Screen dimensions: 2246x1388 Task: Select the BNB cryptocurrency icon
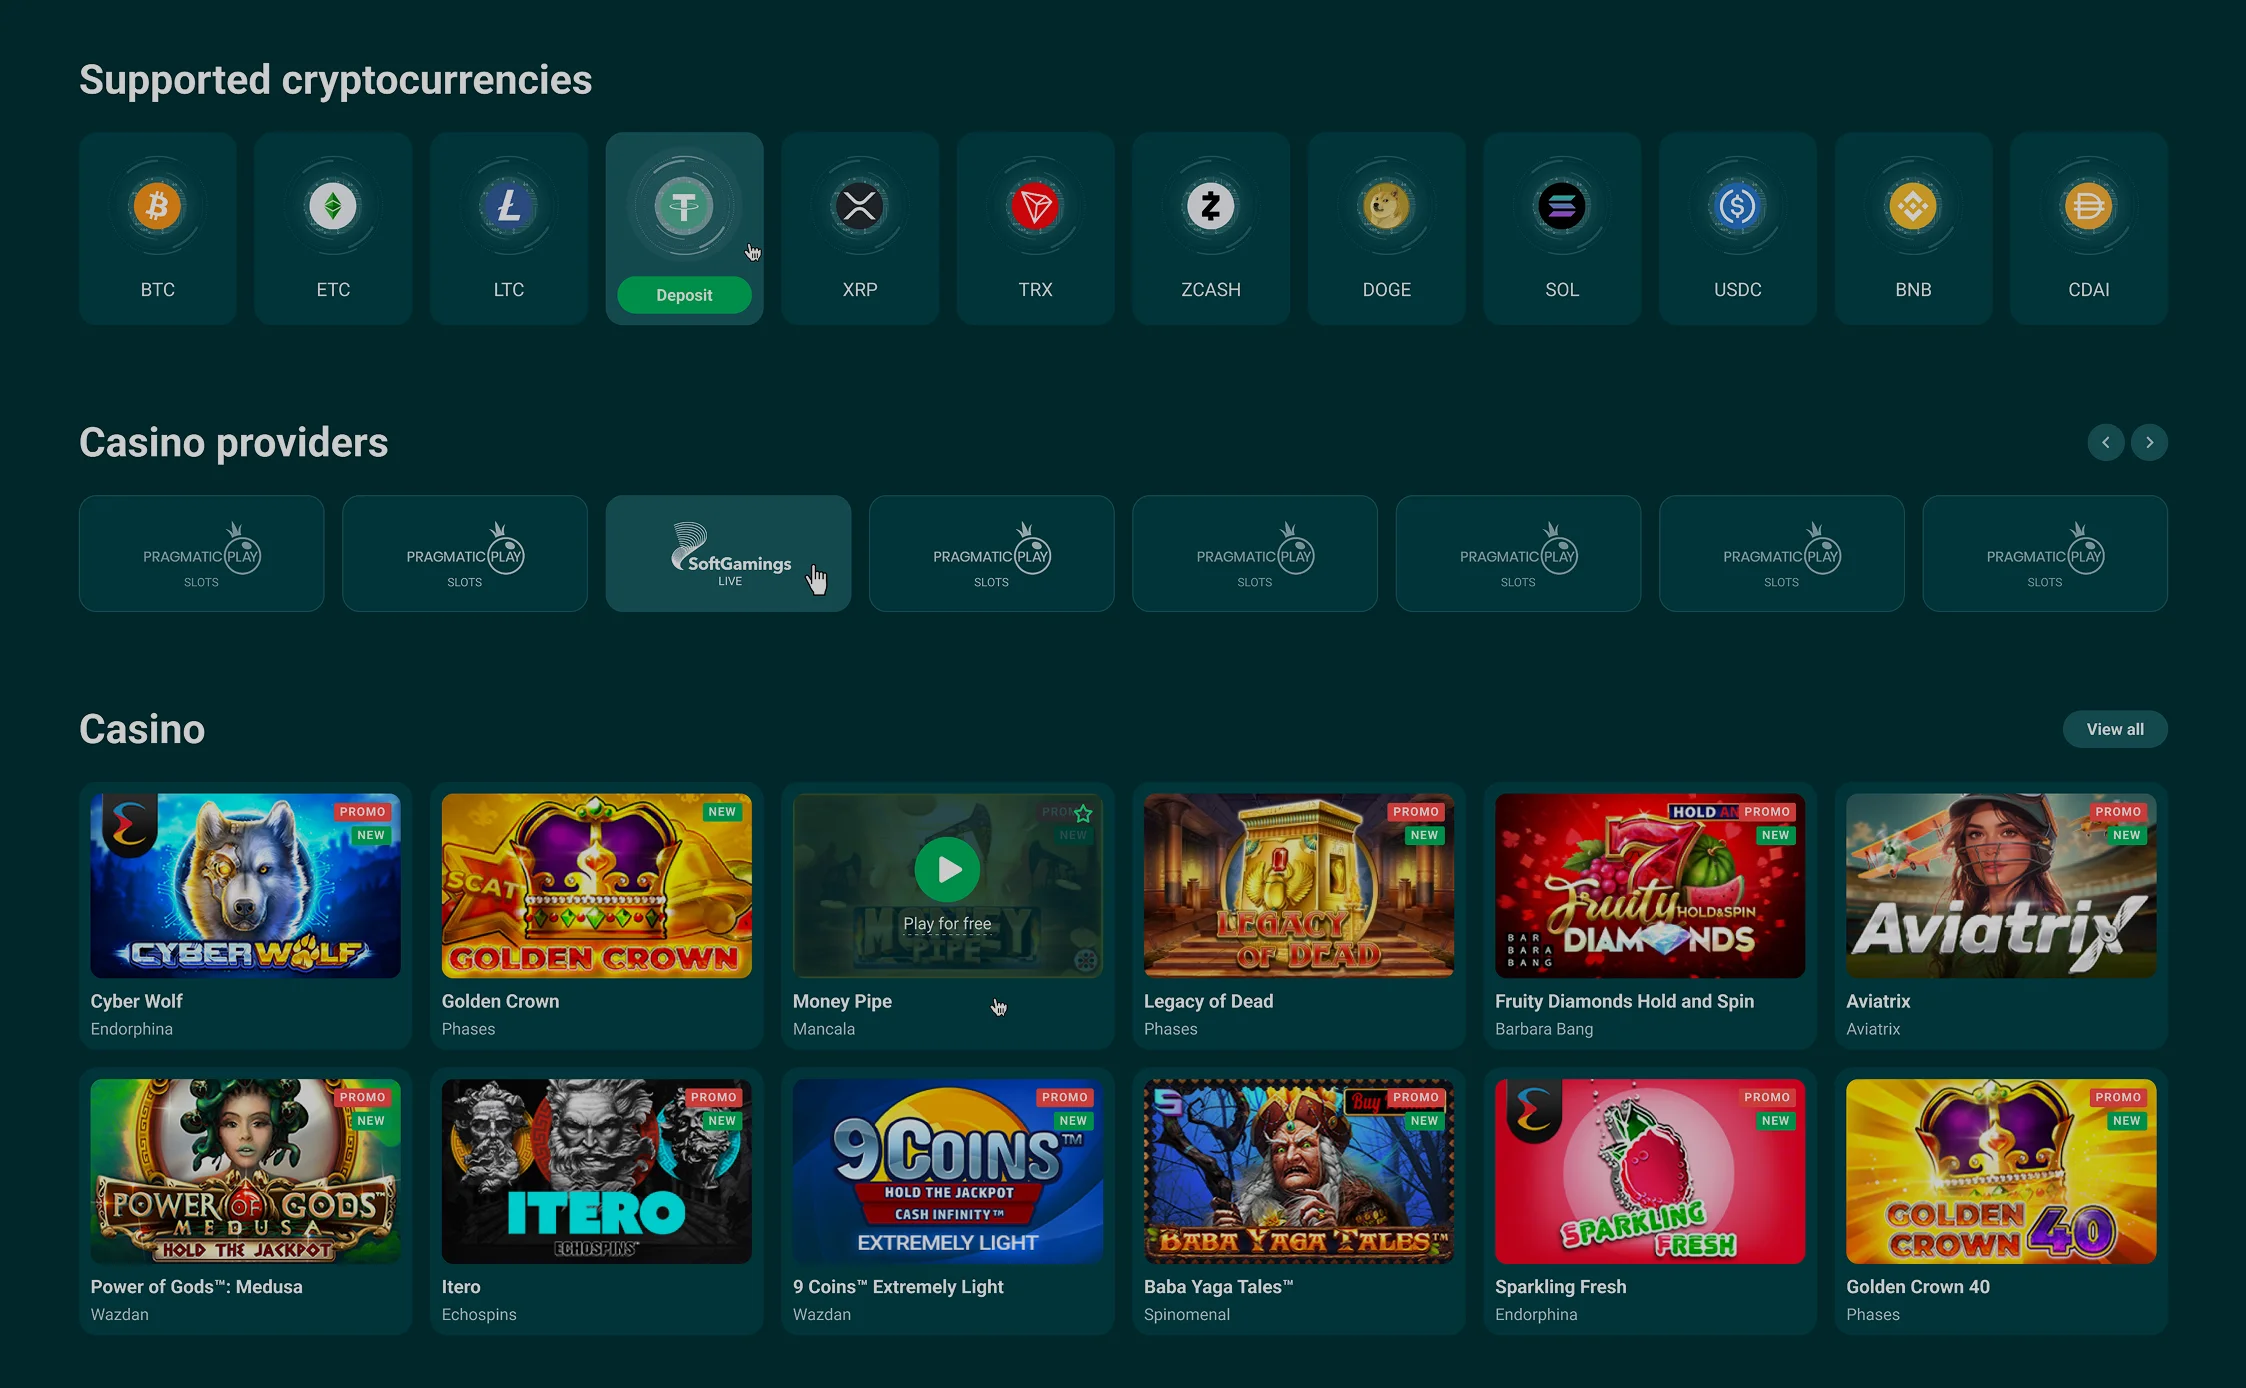[x=1913, y=207]
